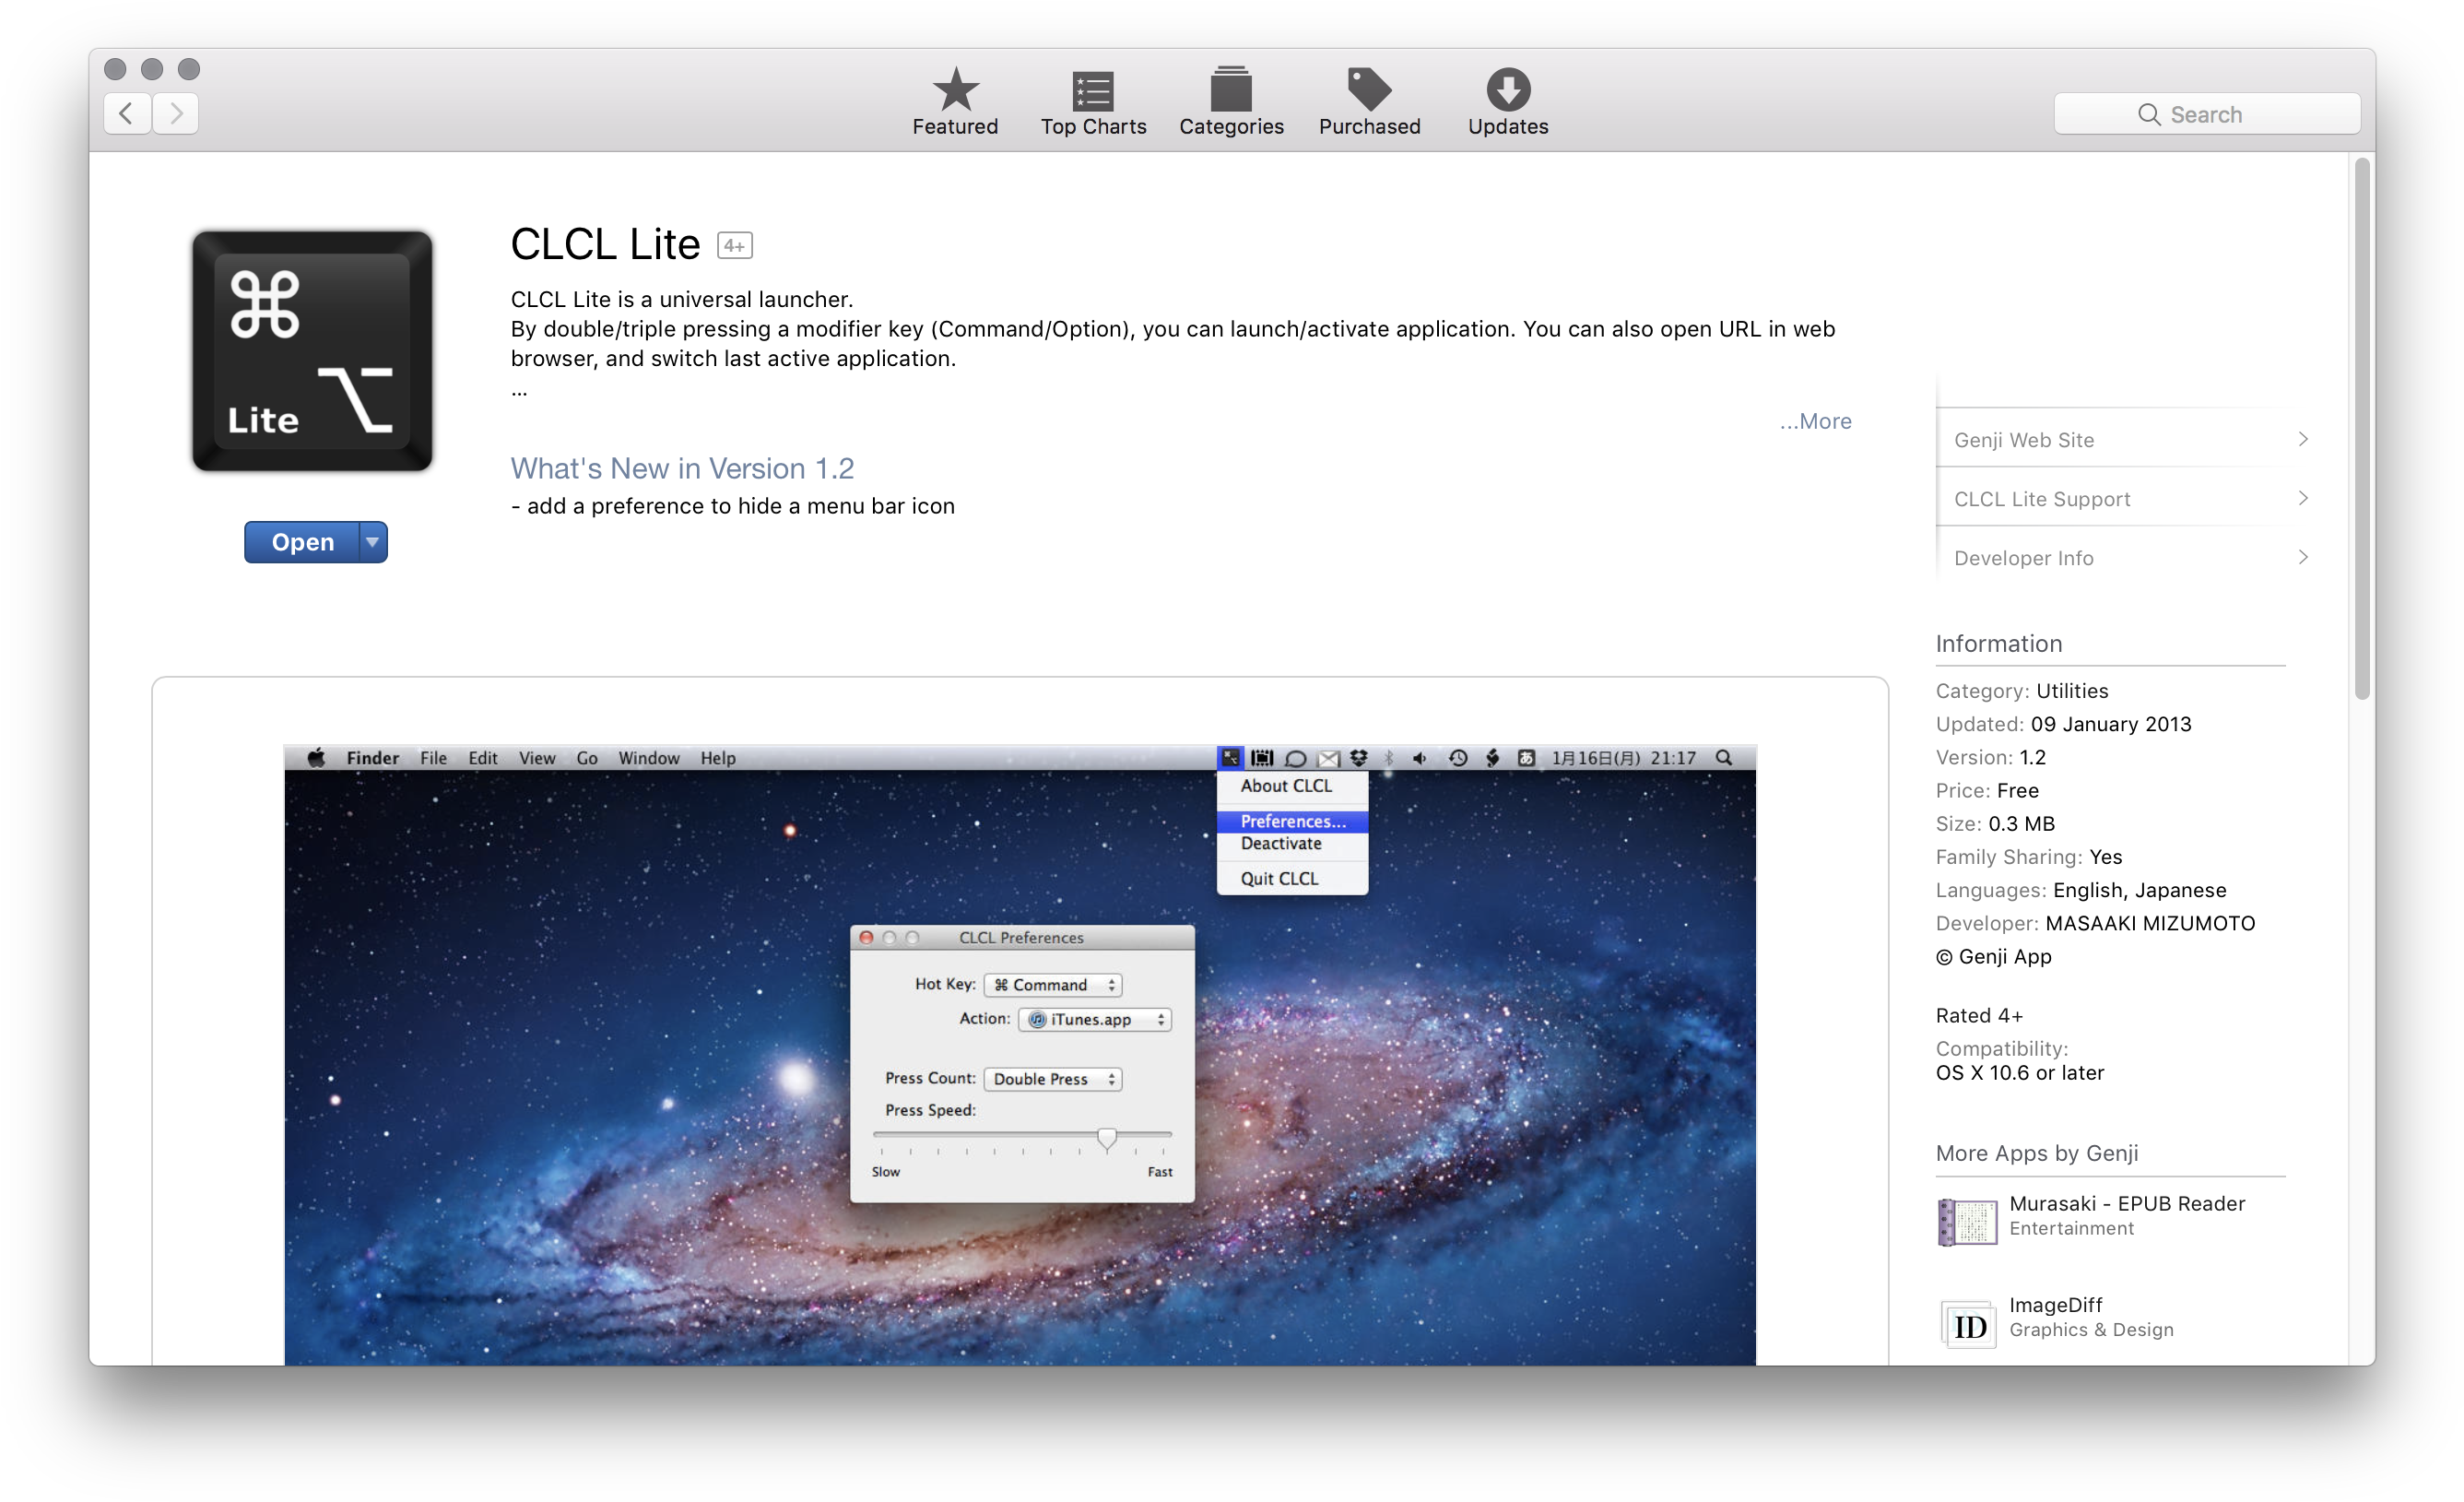Open the Categories icon

pyautogui.click(x=1230, y=90)
